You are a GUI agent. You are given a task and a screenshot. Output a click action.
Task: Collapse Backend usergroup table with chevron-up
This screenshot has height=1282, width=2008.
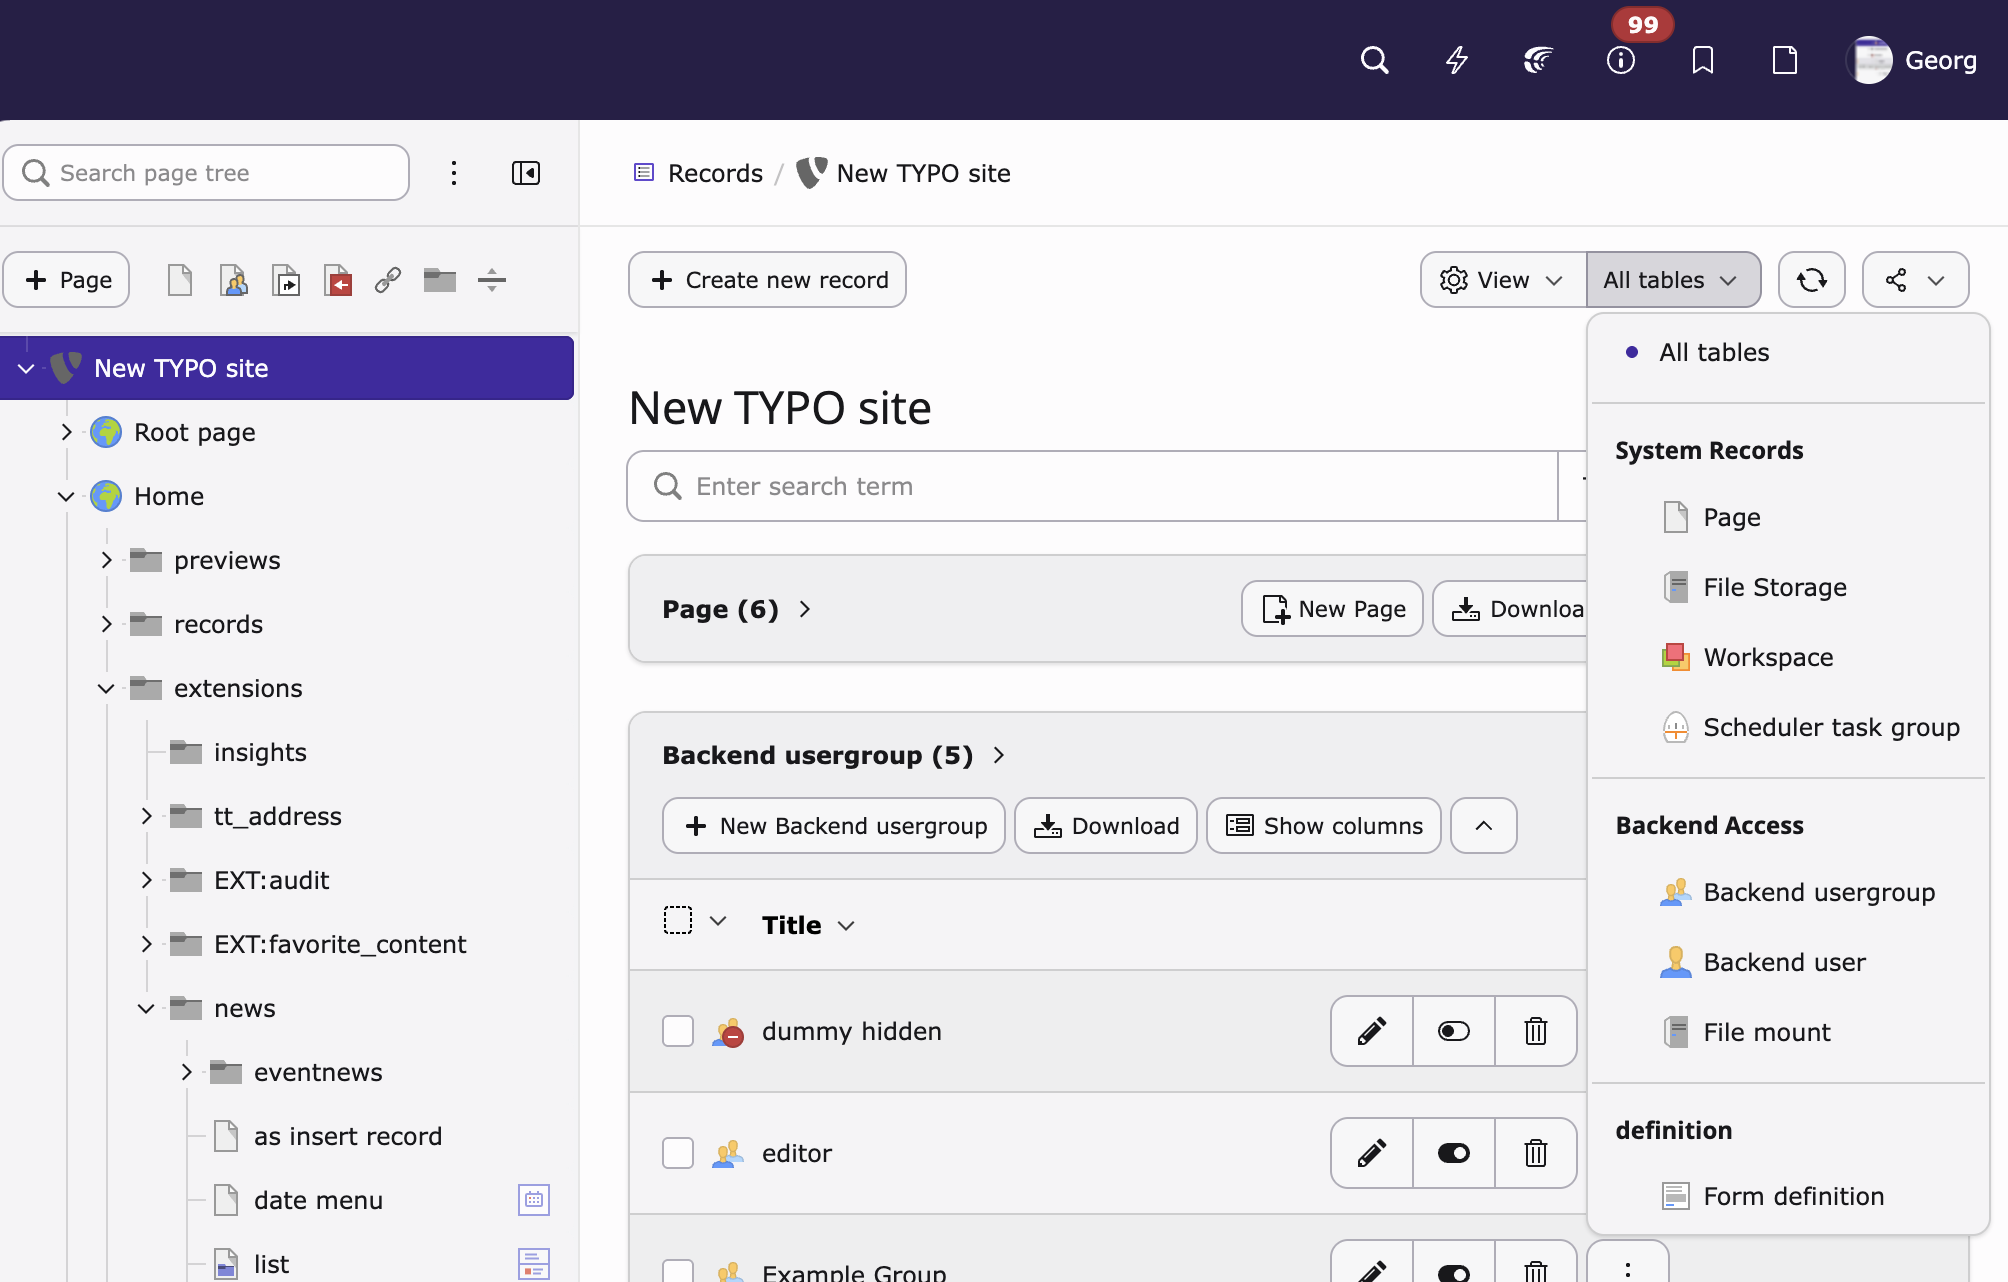point(1484,826)
